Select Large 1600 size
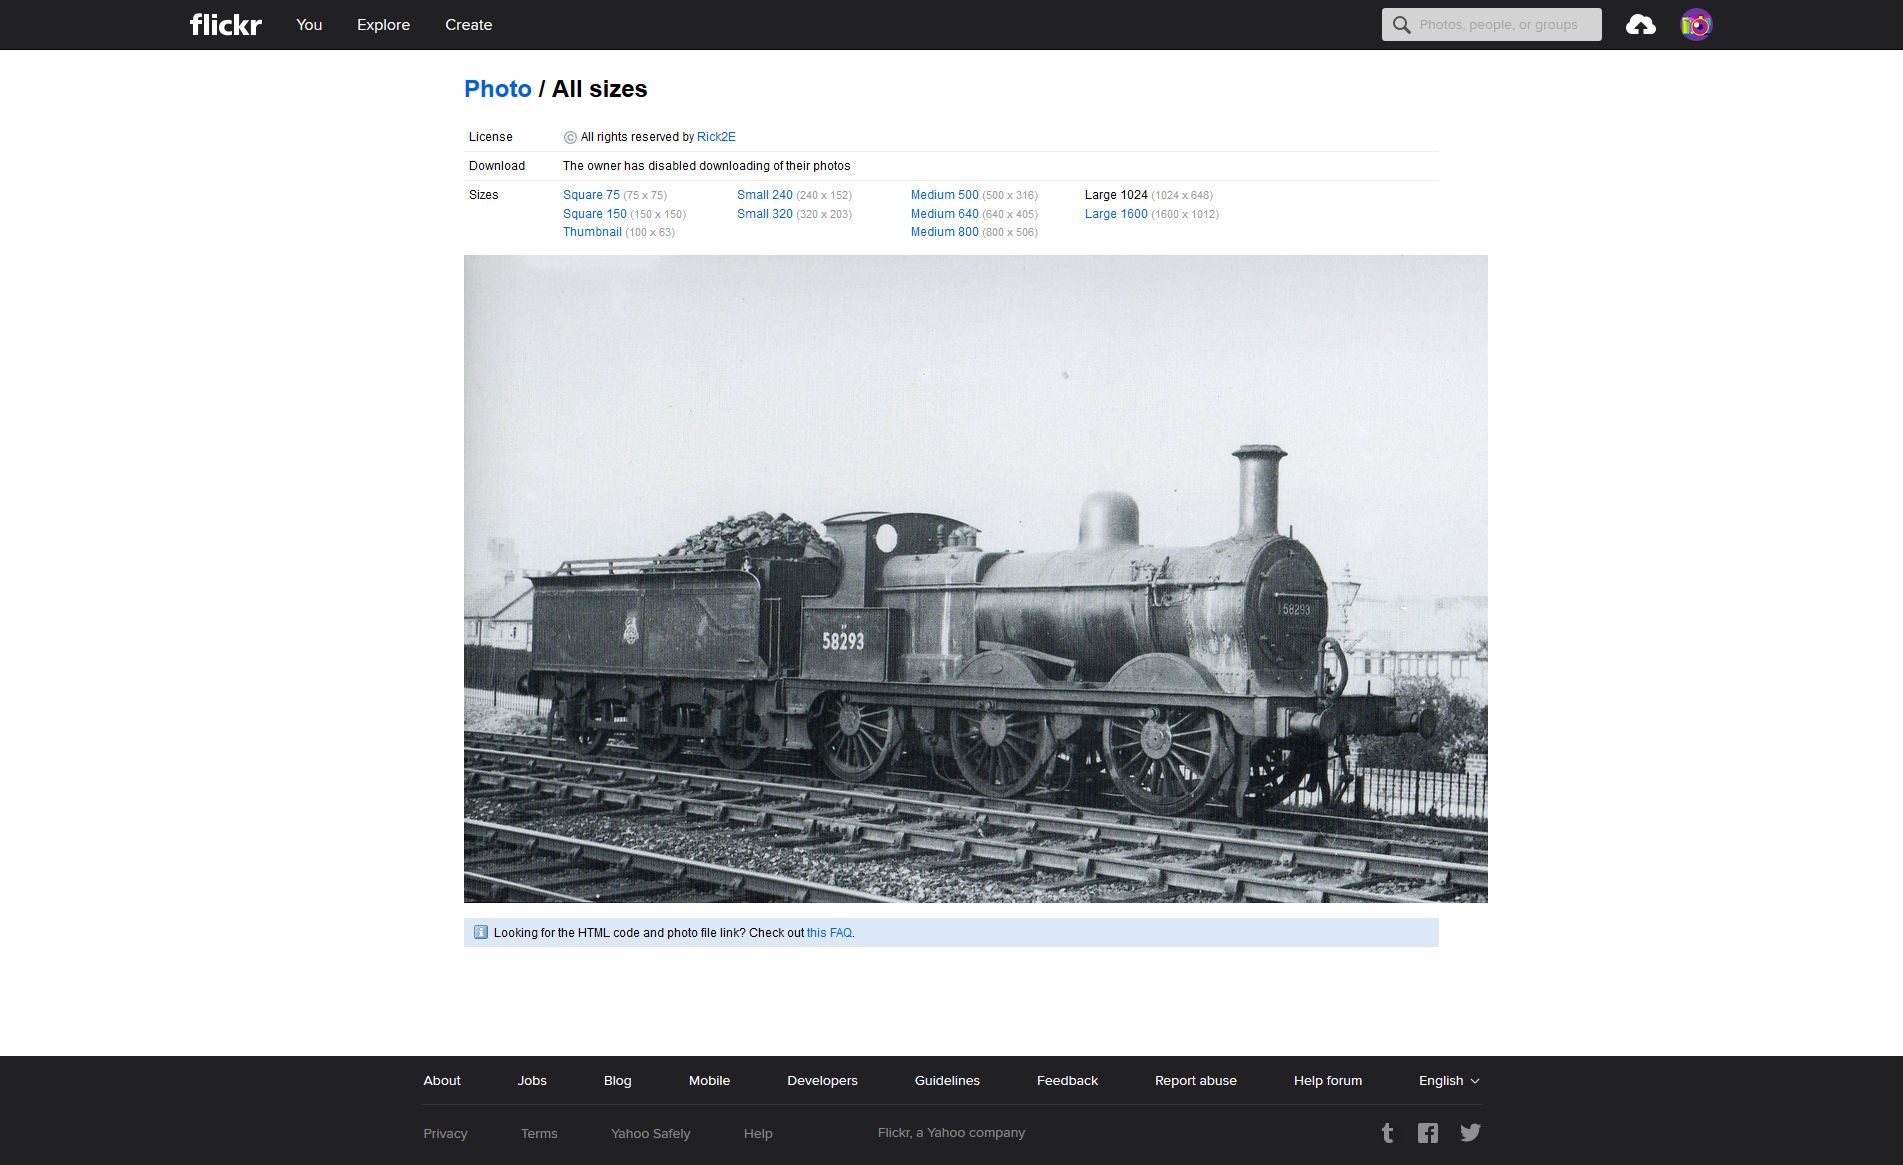The image size is (1903, 1165). click(x=1116, y=214)
